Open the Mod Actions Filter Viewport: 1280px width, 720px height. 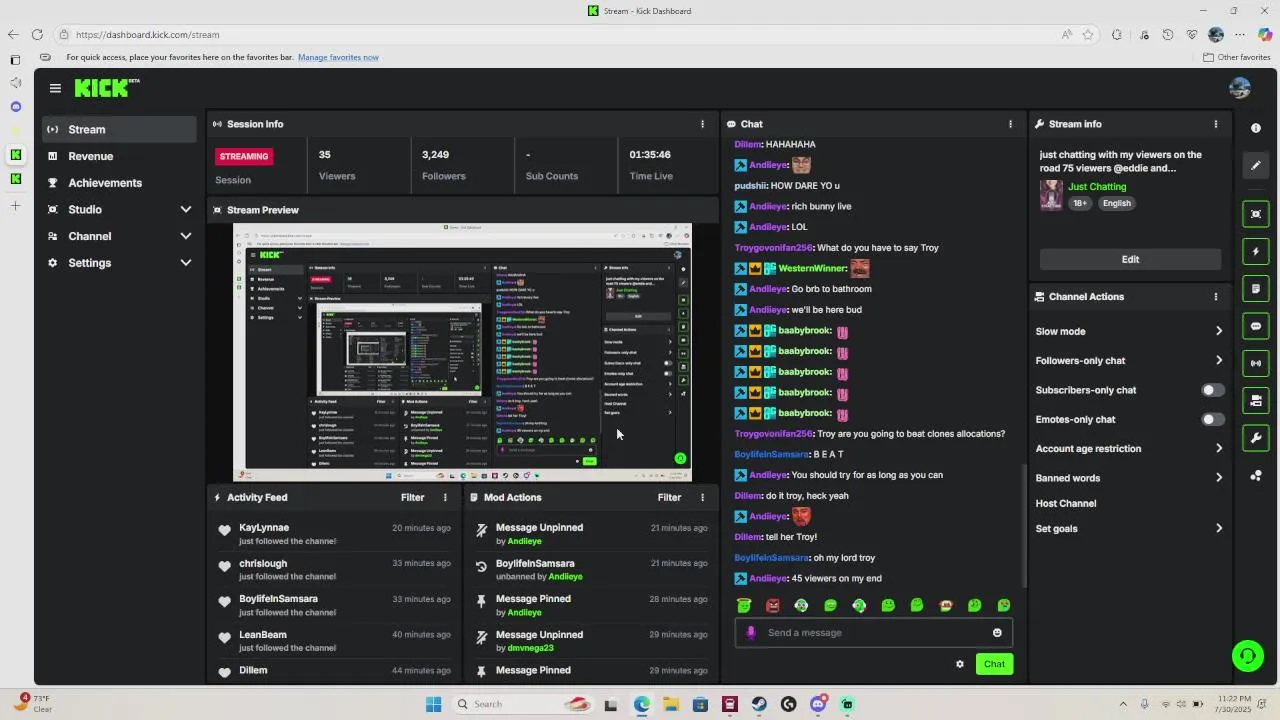(x=669, y=497)
